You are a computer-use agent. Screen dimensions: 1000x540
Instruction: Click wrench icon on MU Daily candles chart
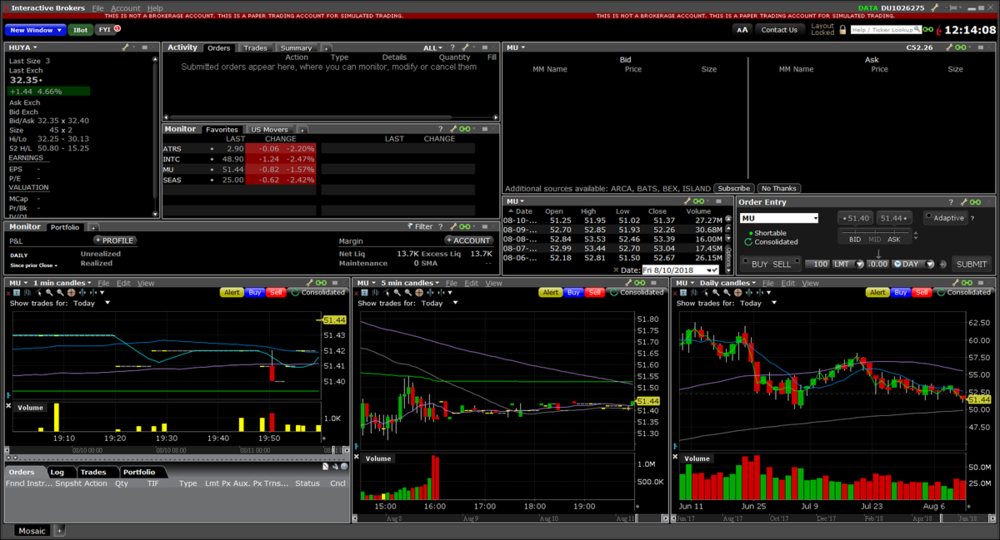click(x=955, y=282)
